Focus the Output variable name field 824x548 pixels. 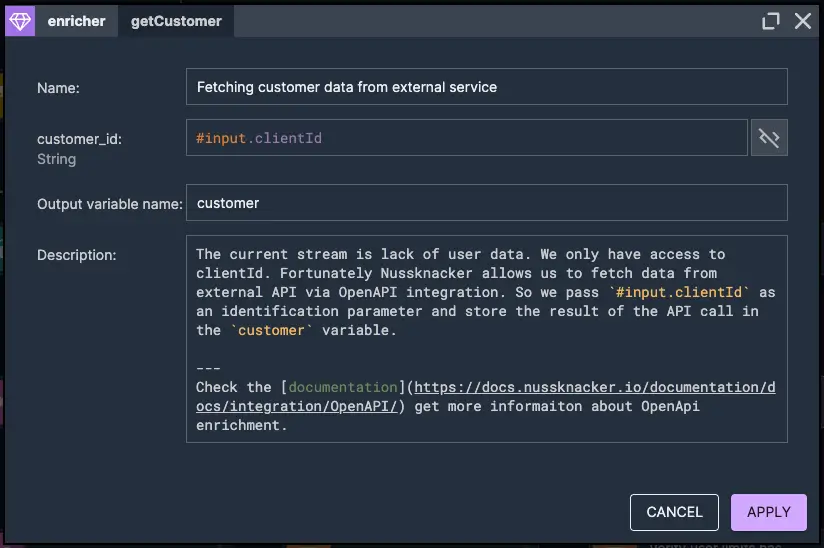[x=487, y=203]
